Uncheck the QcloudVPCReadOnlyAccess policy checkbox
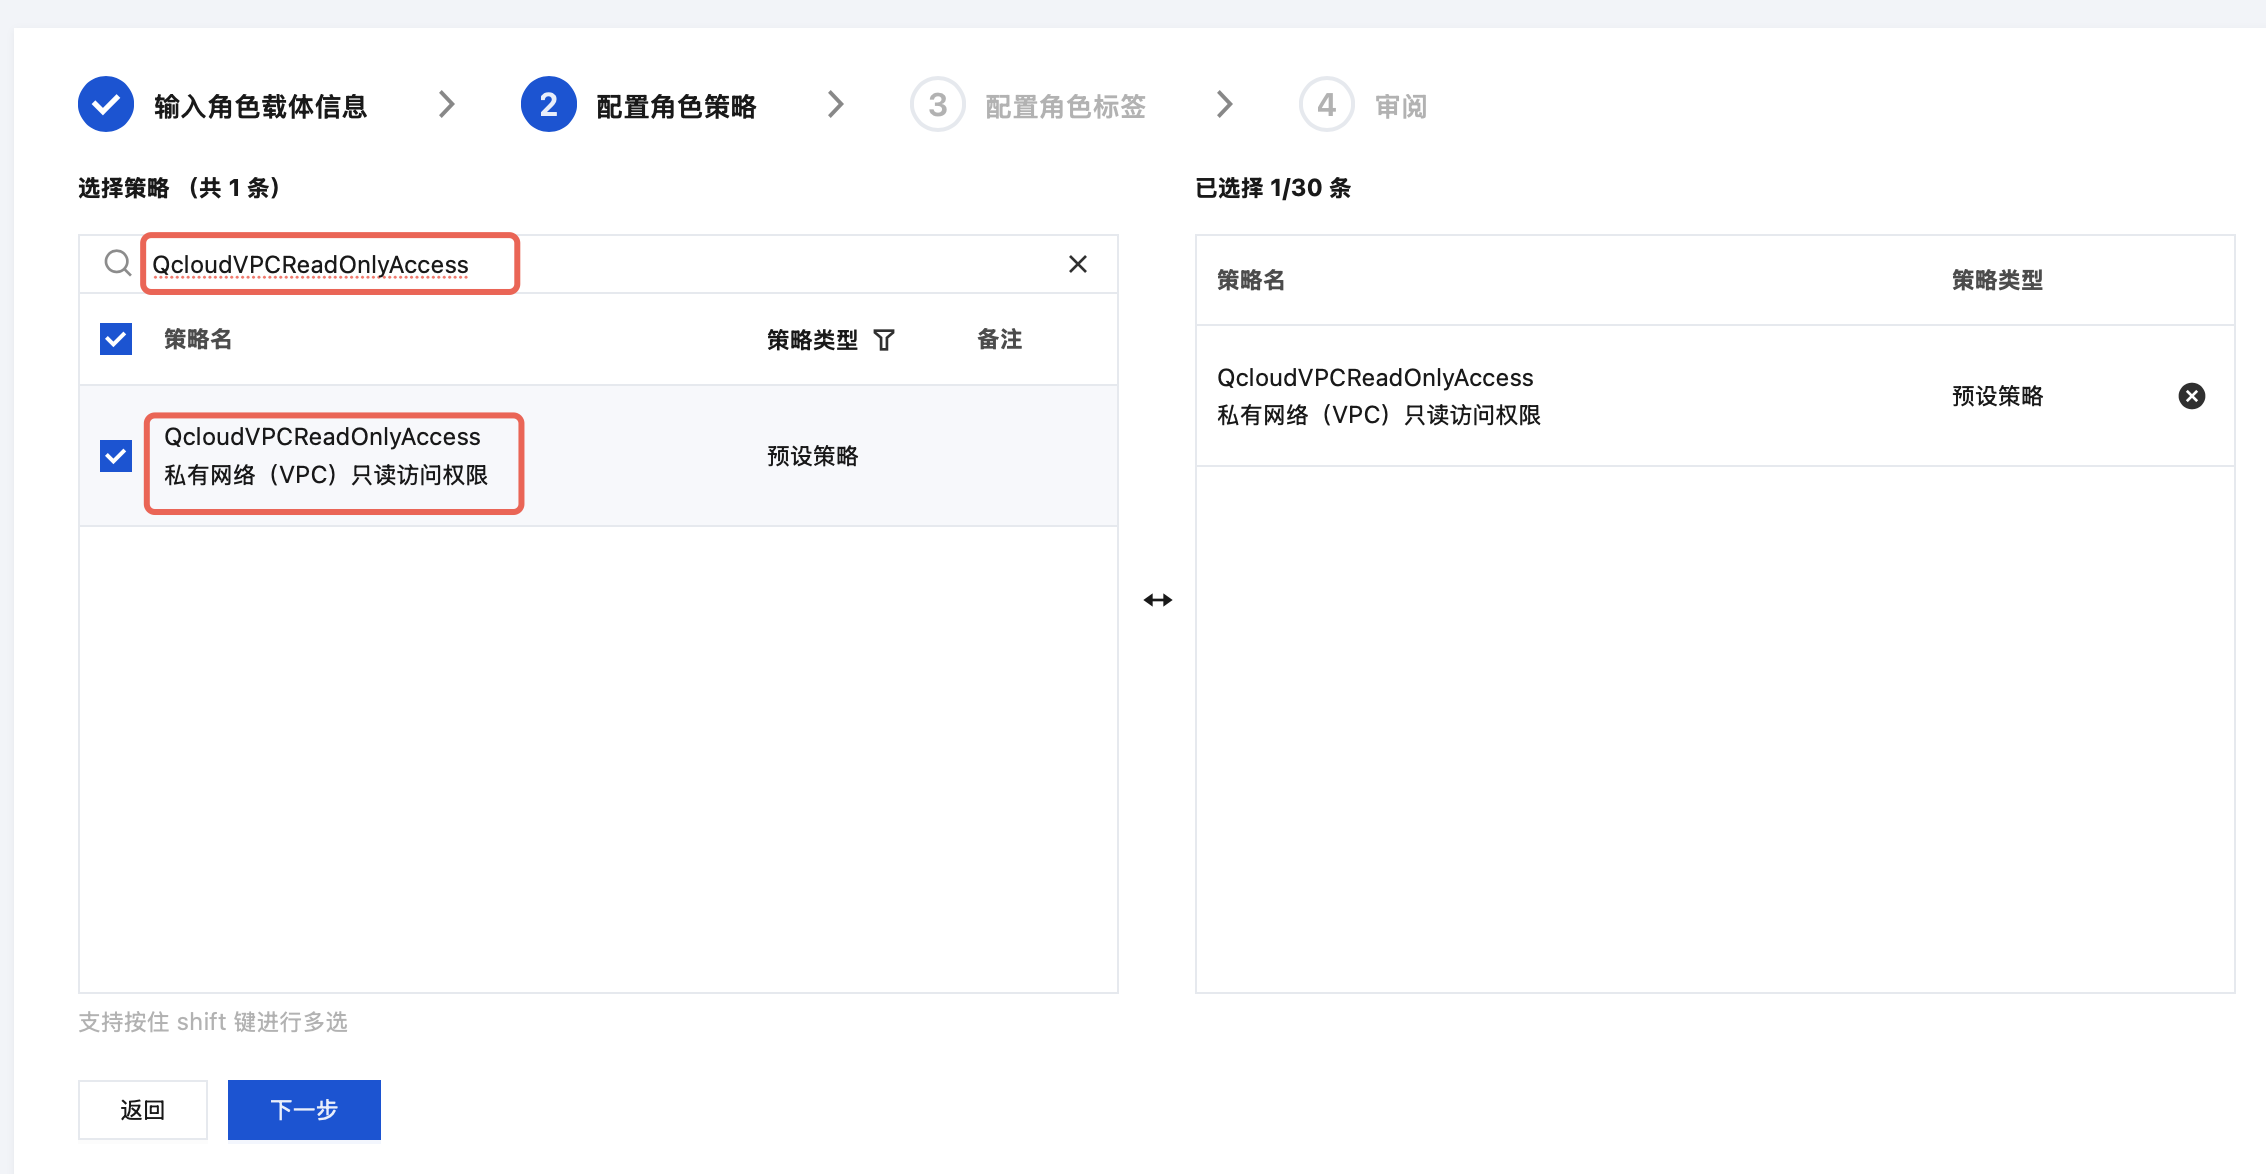 [x=116, y=456]
